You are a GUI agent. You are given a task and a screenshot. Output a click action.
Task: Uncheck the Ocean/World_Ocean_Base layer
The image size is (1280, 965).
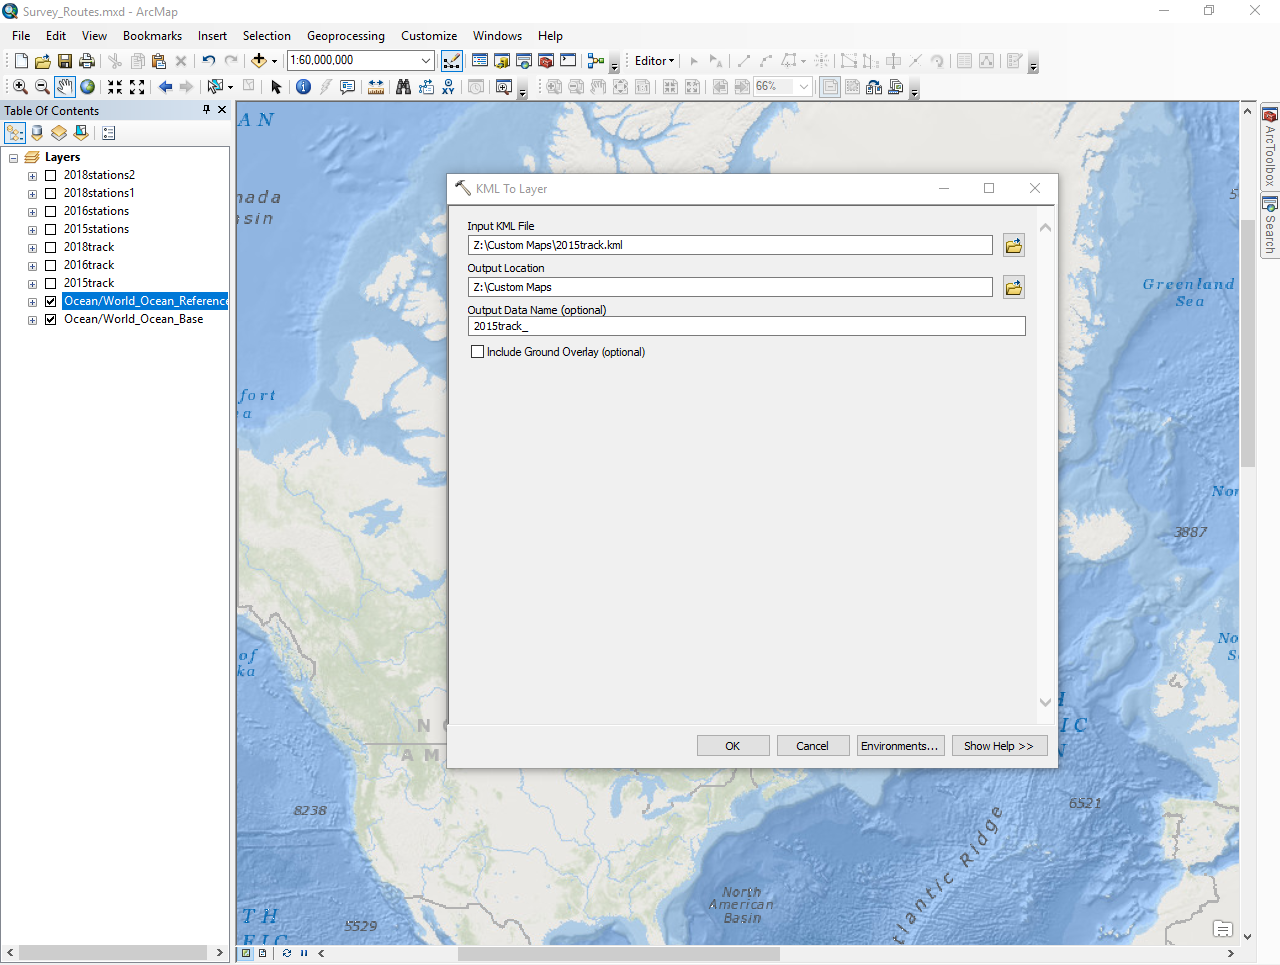[x=50, y=319]
